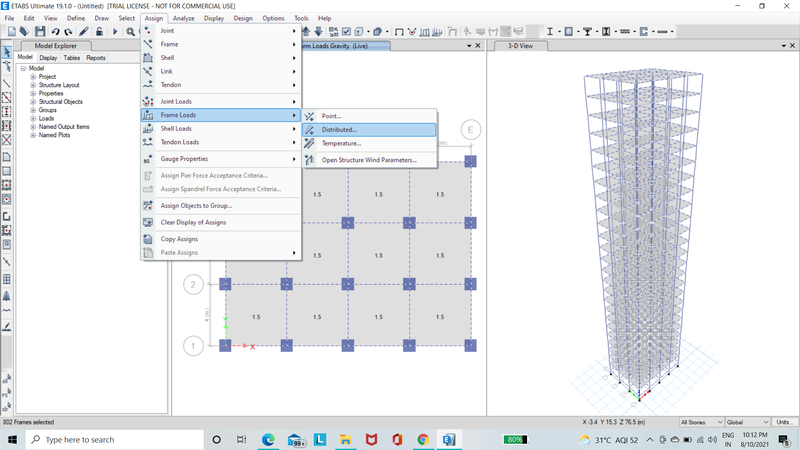Open the Design menu
Viewport: 800px width, 450px height.
point(243,18)
